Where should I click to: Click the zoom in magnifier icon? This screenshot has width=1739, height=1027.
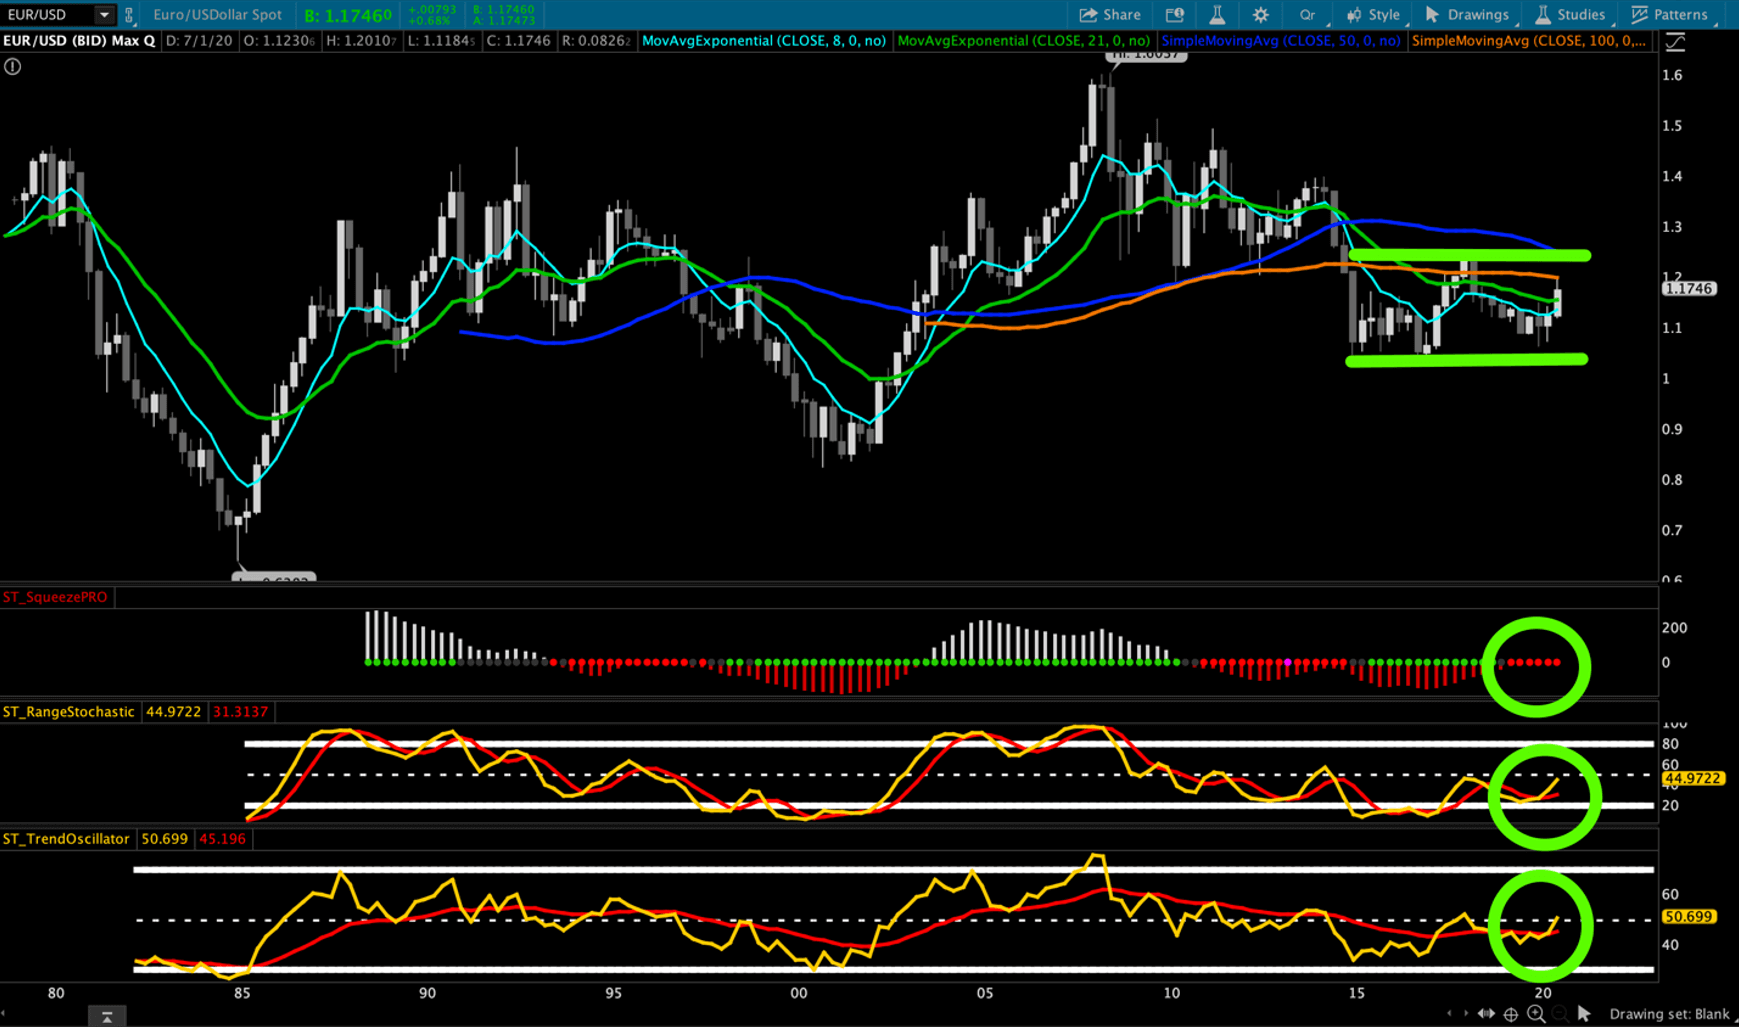click(1536, 1014)
